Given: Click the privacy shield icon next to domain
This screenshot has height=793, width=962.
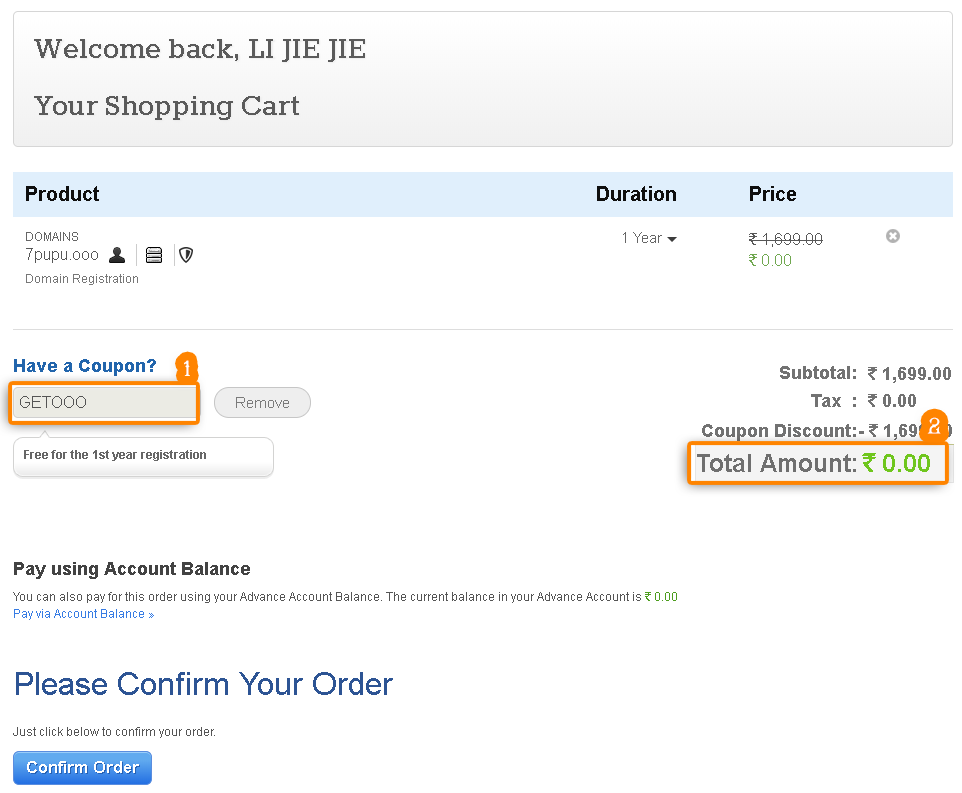Looking at the screenshot, I should (186, 255).
